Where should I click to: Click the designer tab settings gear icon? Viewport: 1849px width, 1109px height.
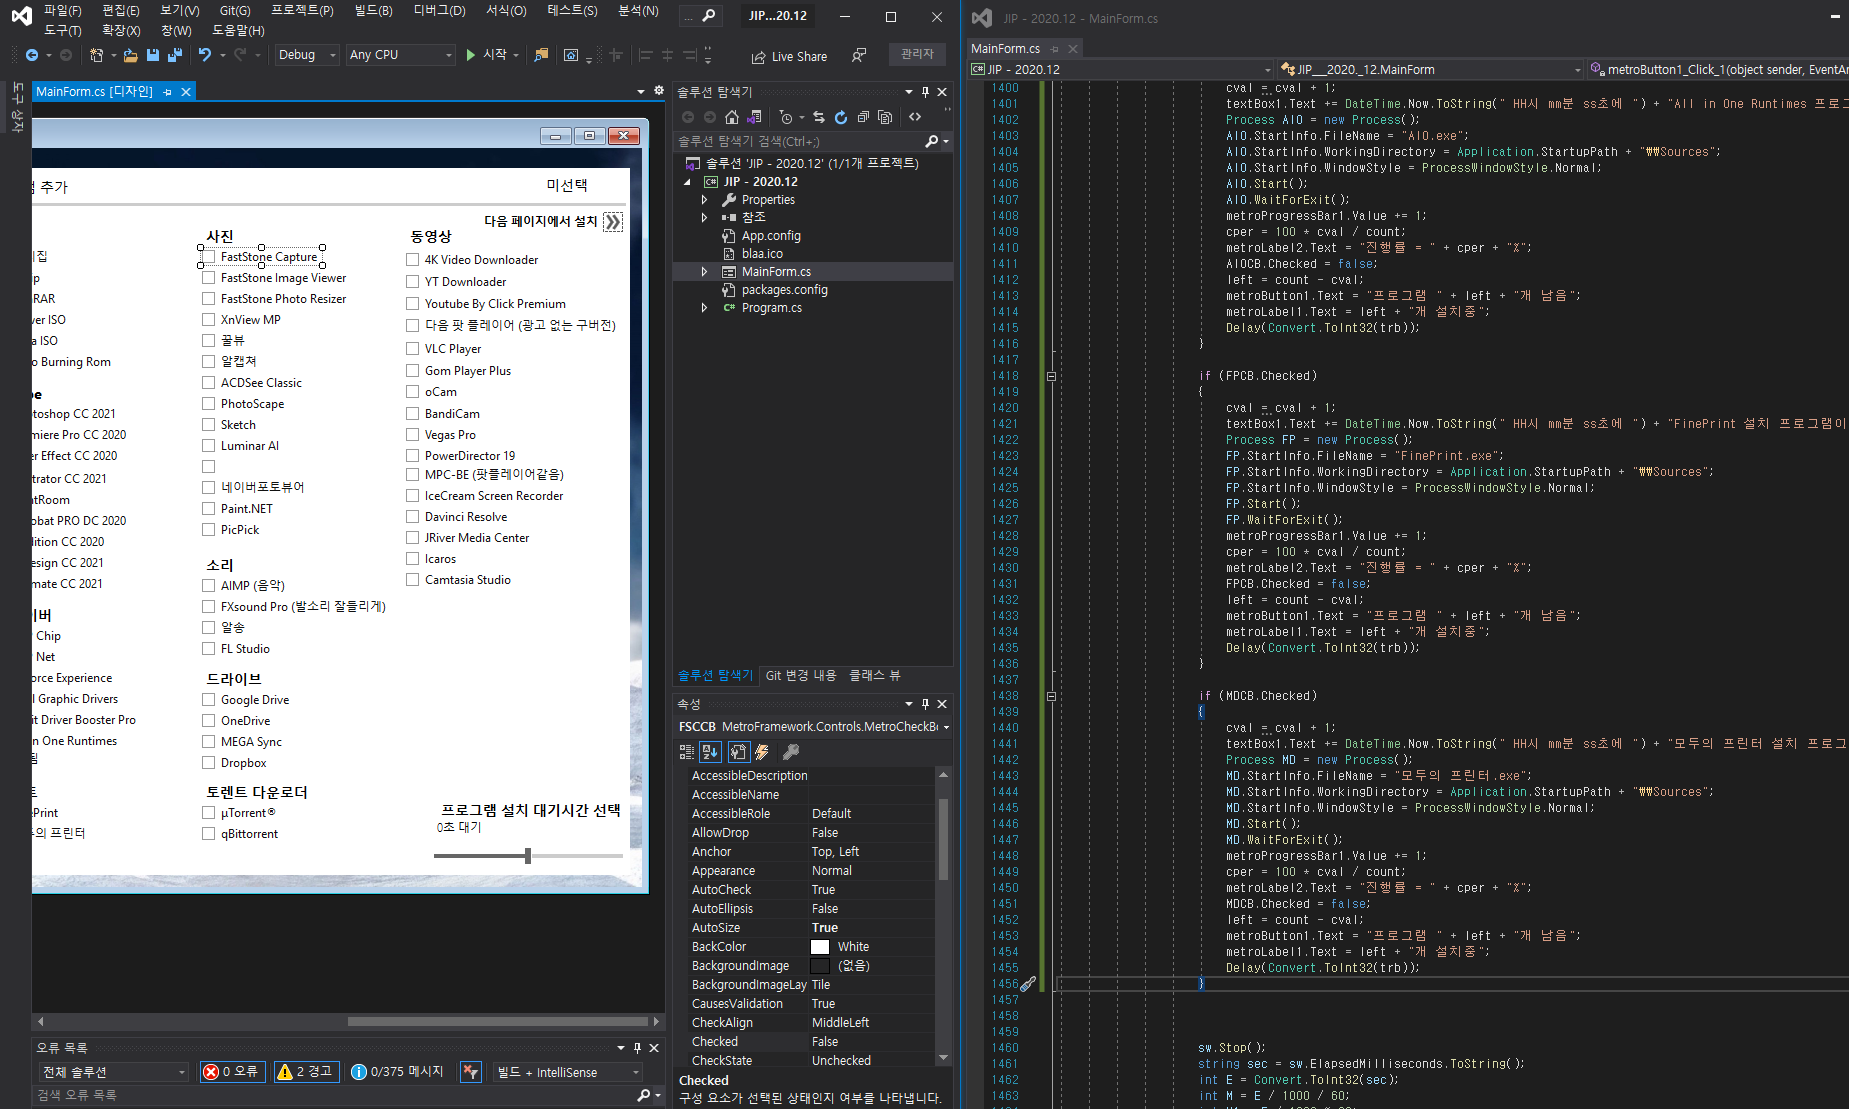pyautogui.click(x=659, y=91)
